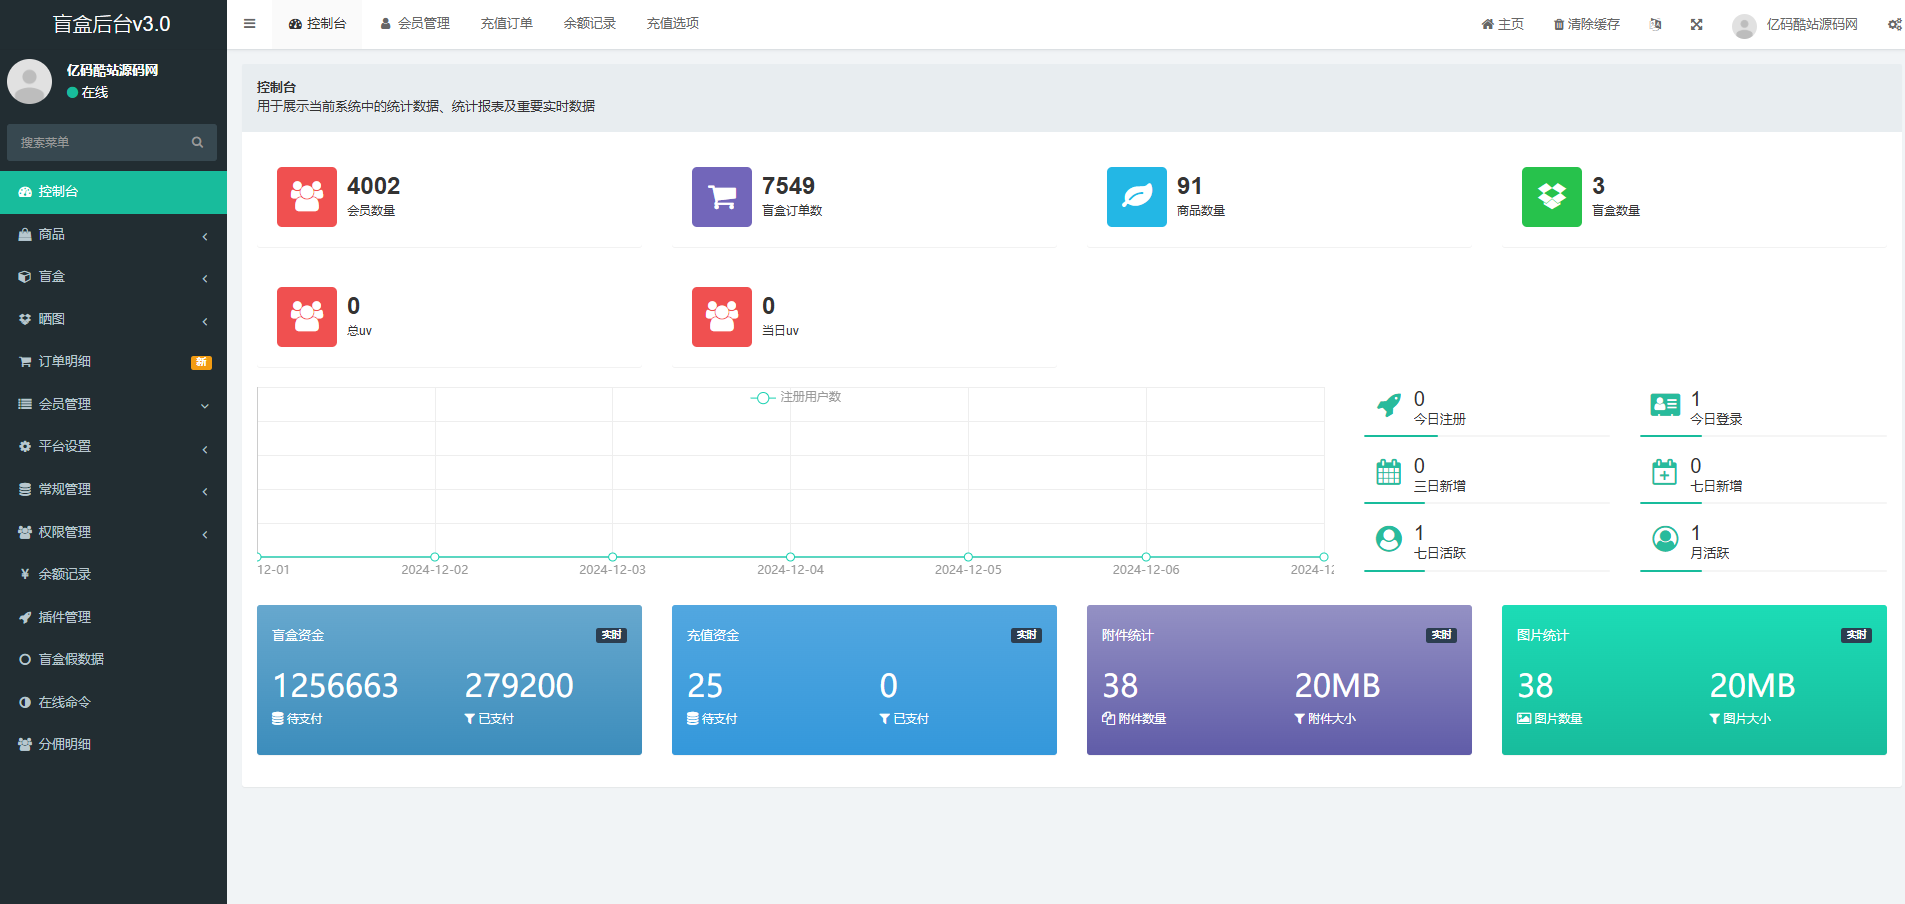The height and width of the screenshot is (904, 1905).
Task: Open the settings gears icon at top right
Action: [x=1894, y=24]
